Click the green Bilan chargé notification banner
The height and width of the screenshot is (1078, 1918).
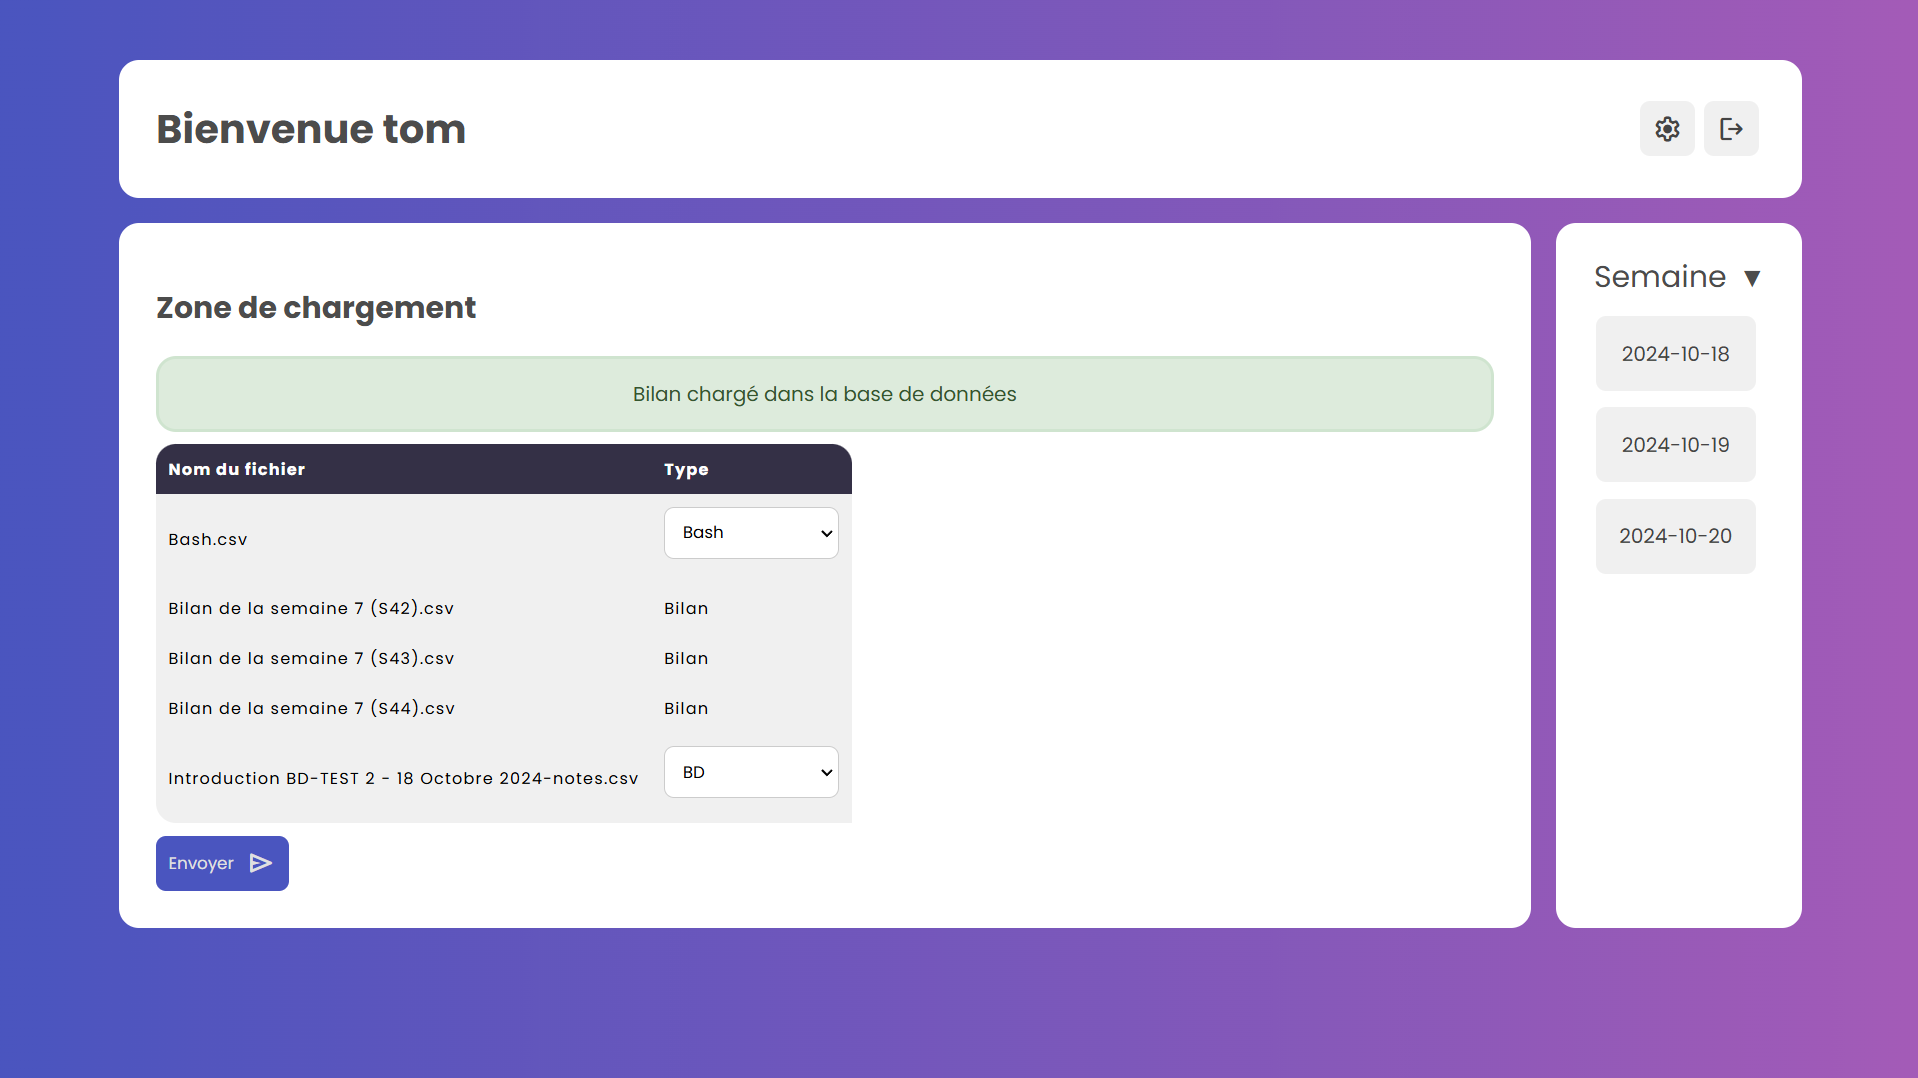pos(824,394)
